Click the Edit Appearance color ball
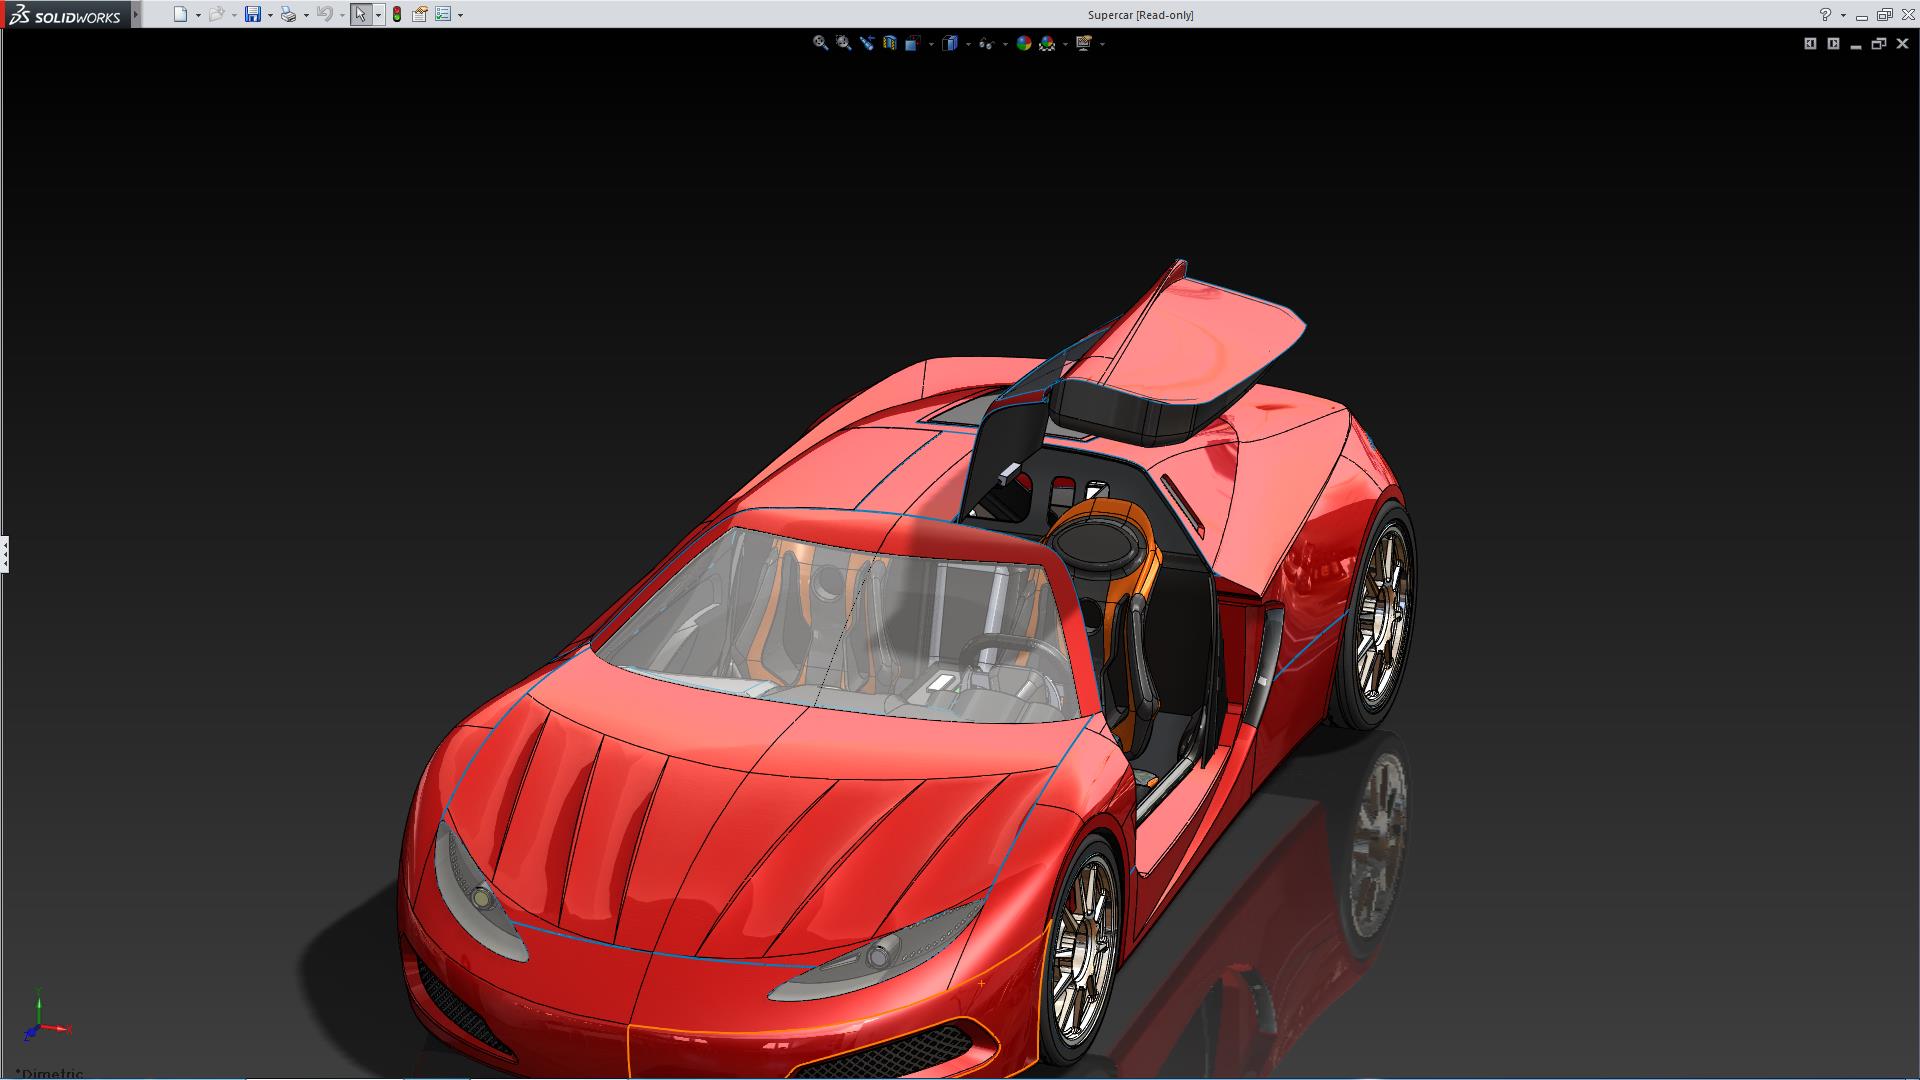 [1023, 43]
